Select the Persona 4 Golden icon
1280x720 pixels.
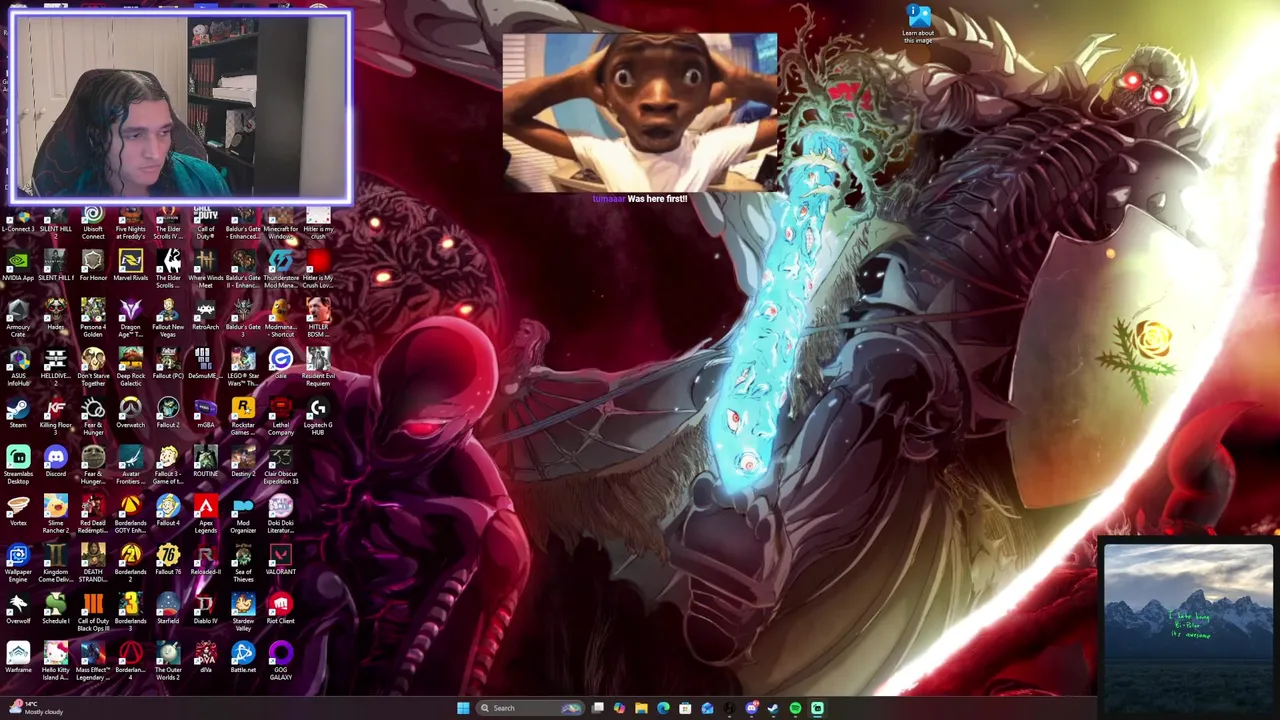tap(93, 320)
